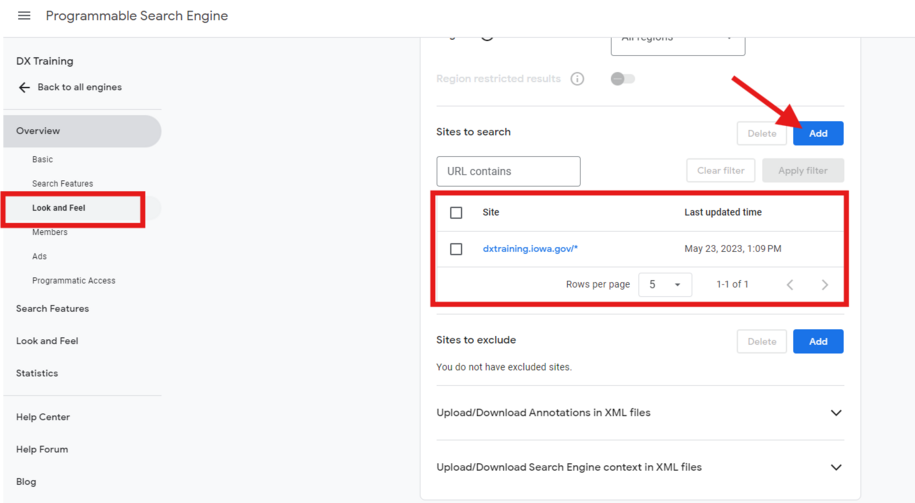
Task: Click the DX Training engine name
Action: [44, 61]
